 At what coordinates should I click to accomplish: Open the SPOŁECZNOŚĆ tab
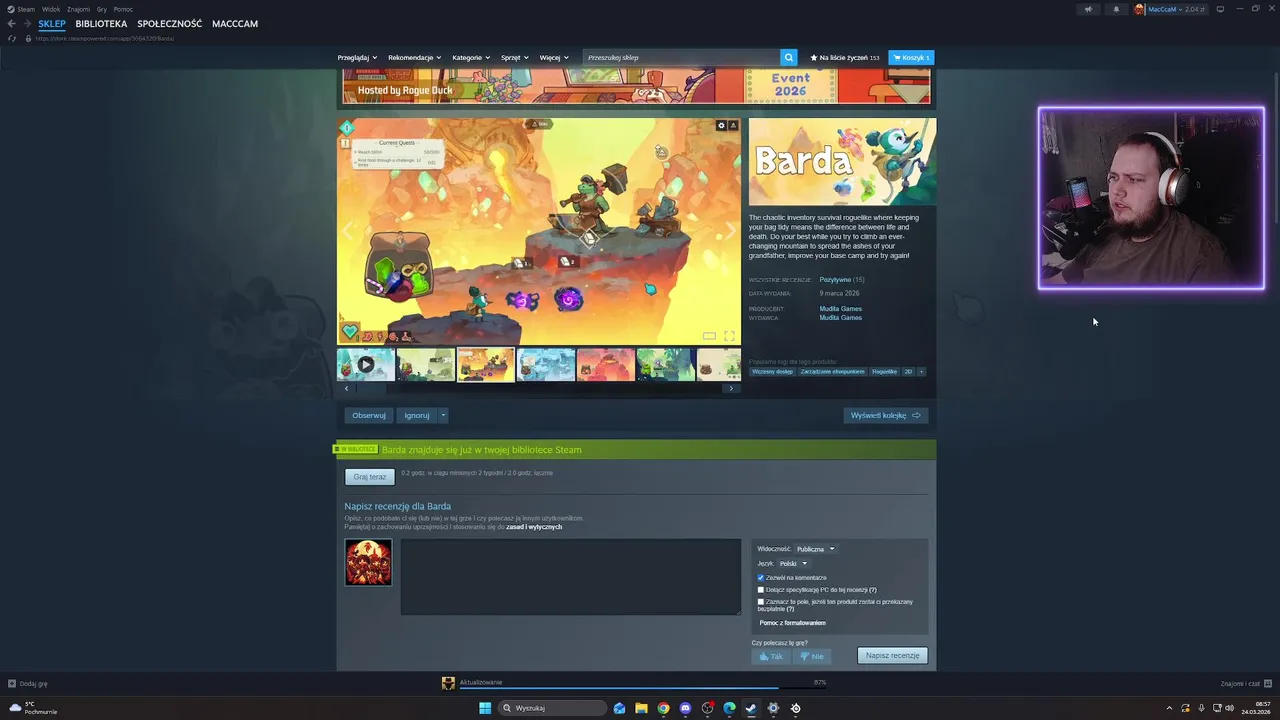click(x=169, y=23)
